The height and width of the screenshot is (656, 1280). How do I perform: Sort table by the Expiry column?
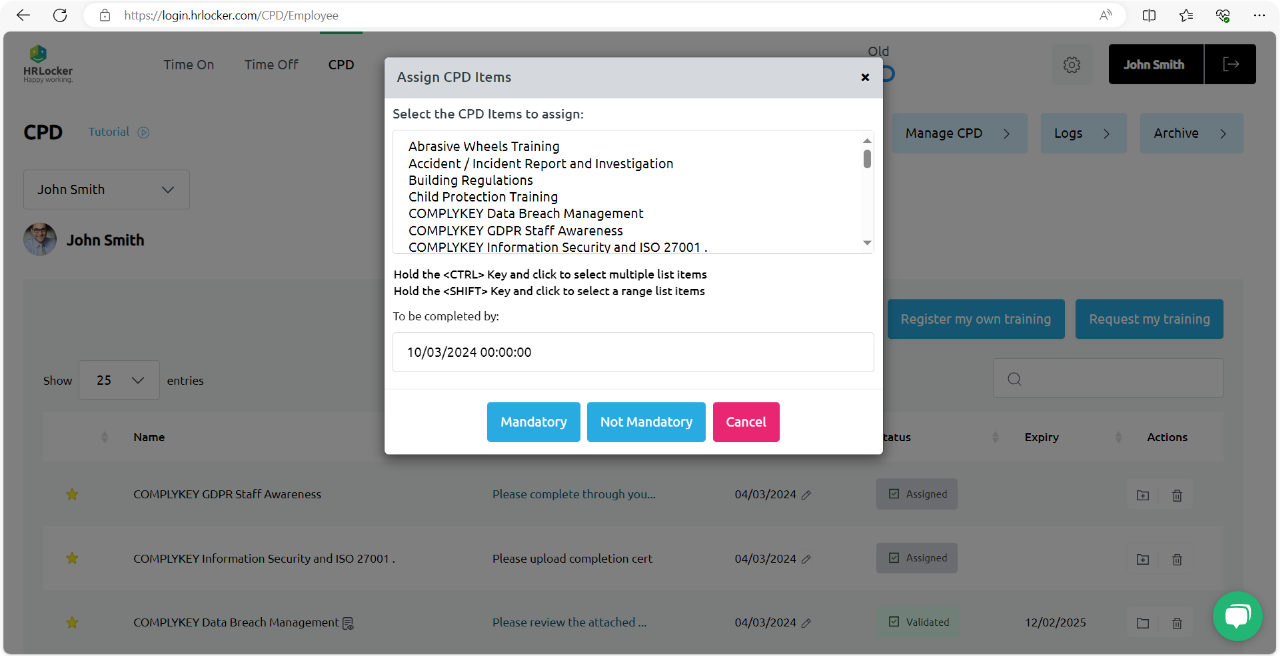click(x=1041, y=437)
